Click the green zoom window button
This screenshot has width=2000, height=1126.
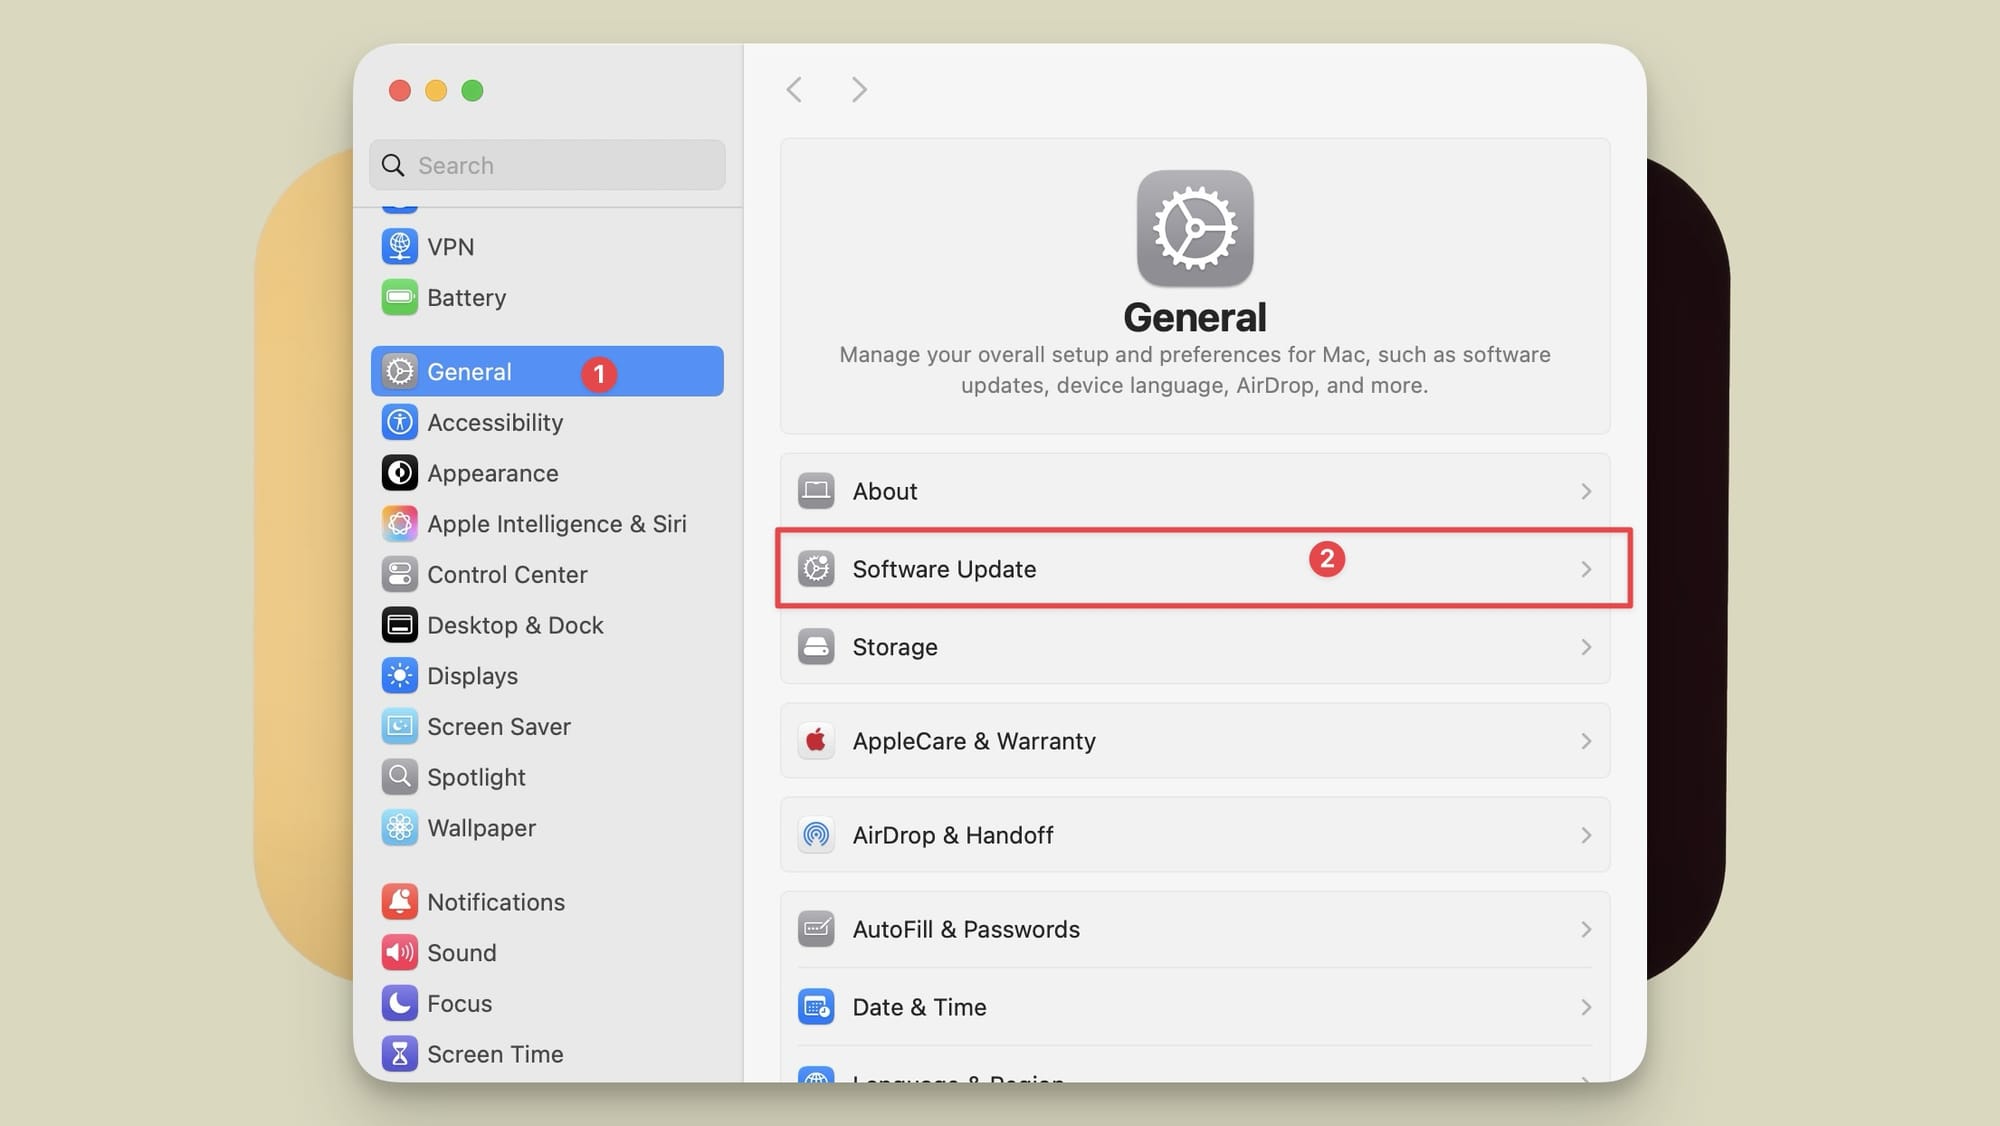[x=472, y=91]
